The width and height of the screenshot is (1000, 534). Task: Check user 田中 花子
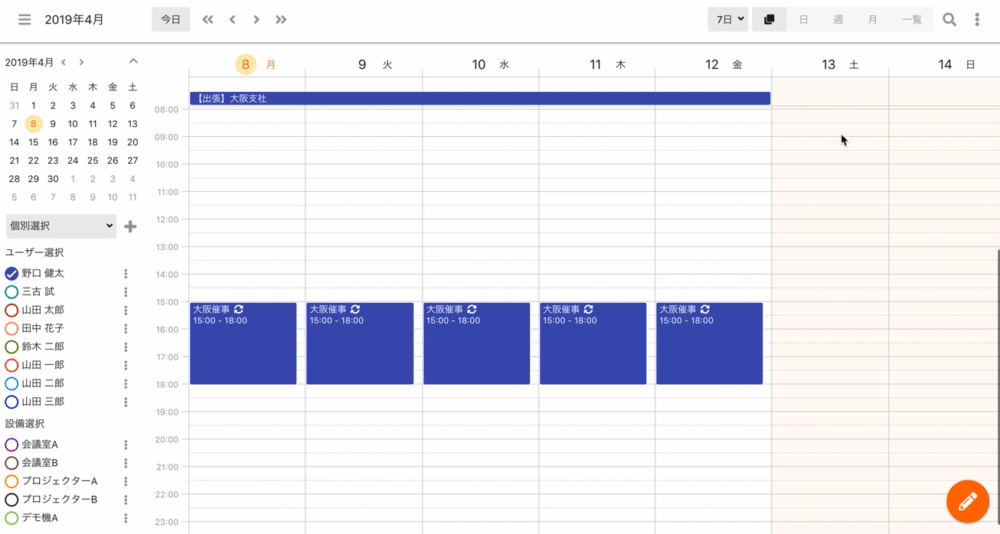(11, 329)
